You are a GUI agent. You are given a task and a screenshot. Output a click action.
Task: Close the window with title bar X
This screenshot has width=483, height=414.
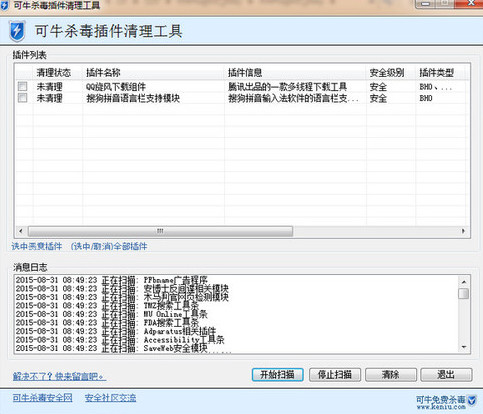(x=471, y=4)
